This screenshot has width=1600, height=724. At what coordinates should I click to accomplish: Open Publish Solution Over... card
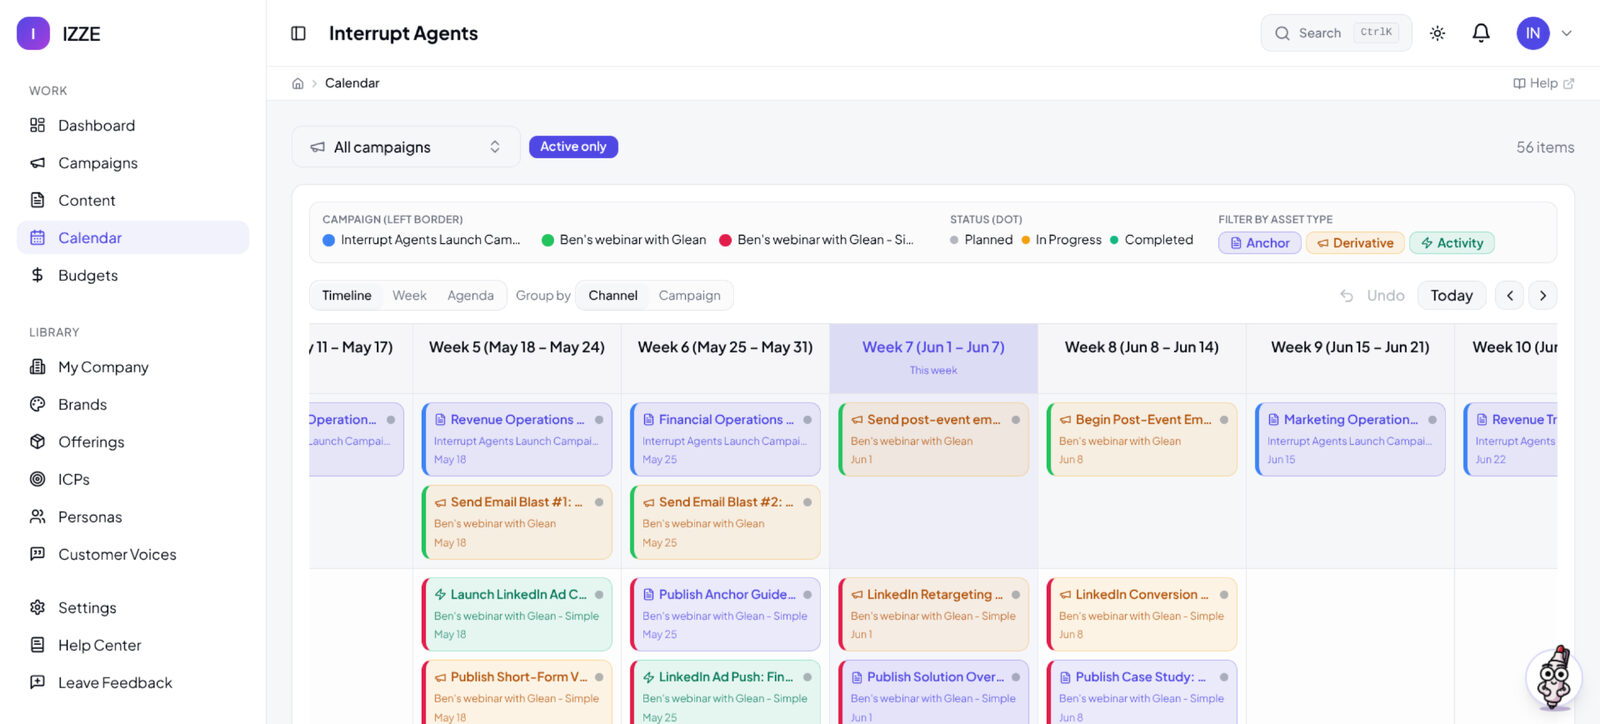pyautogui.click(x=934, y=692)
